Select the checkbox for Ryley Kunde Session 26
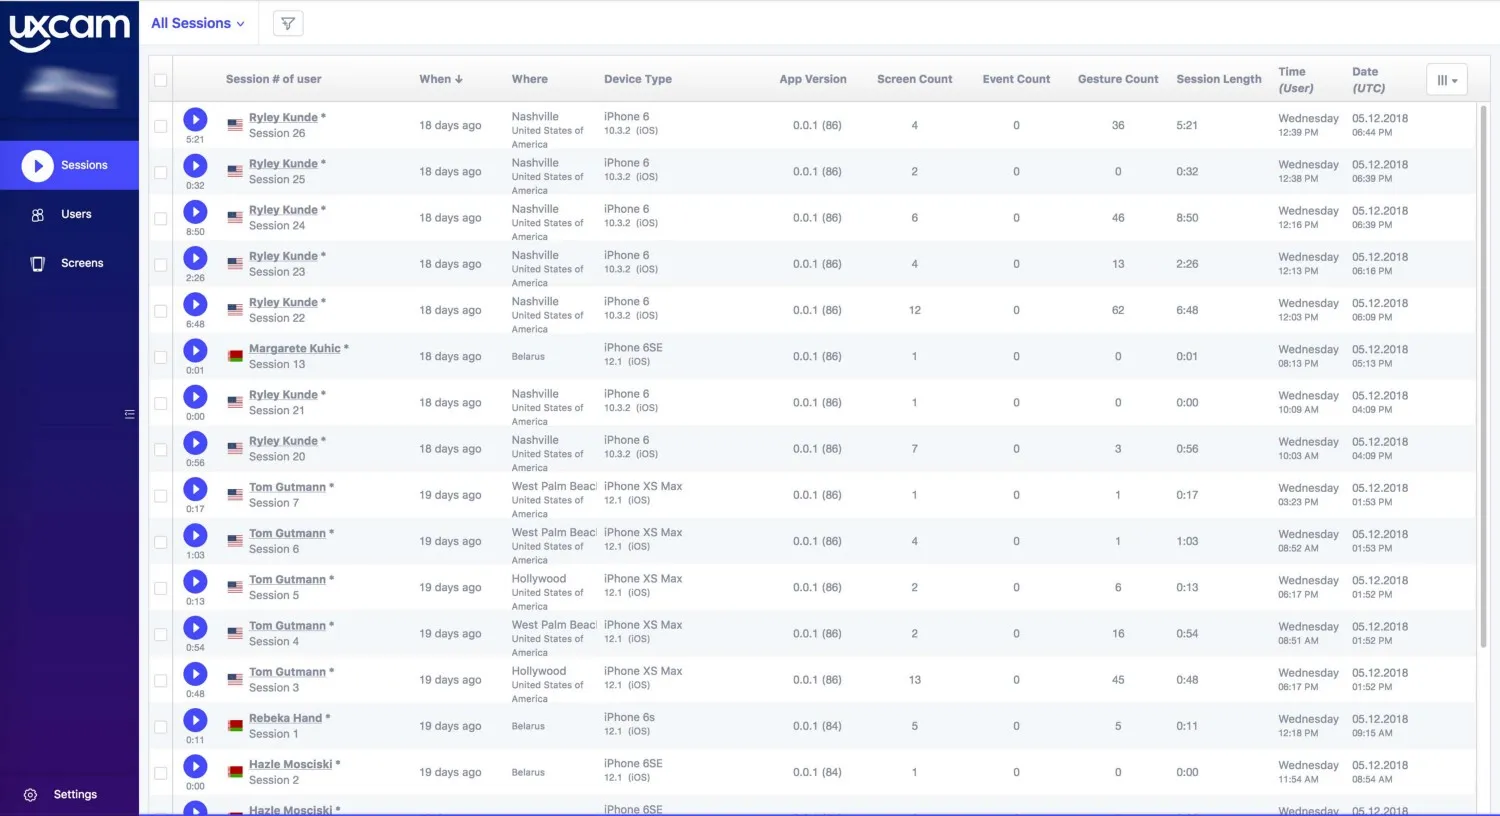Image resolution: width=1500 pixels, height=816 pixels. tap(160, 125)
